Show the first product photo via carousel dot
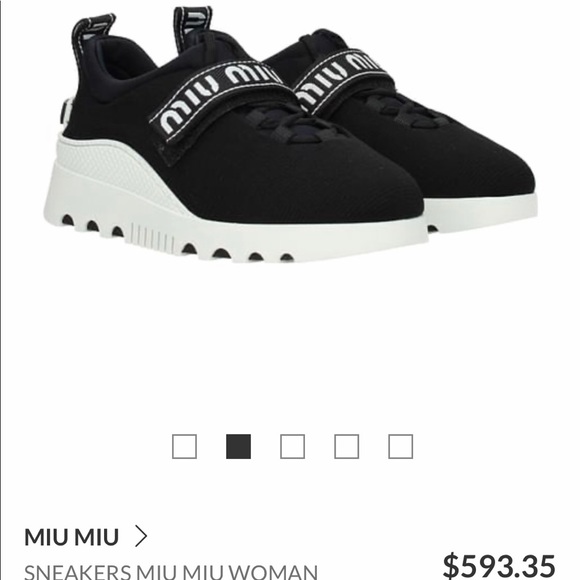The image size is (580, 580). 184,446
